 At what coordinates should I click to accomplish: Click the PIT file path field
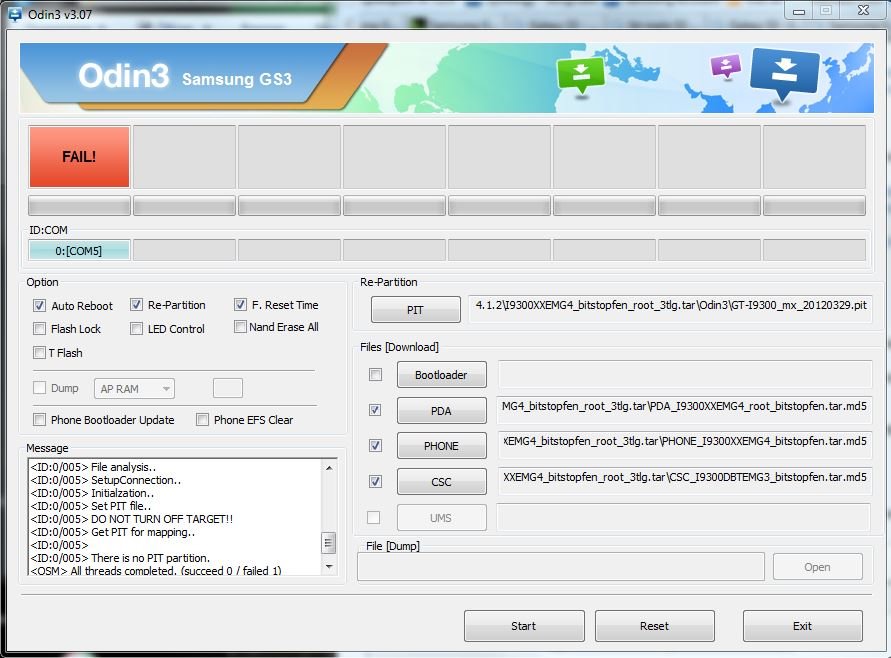[670, 309]
